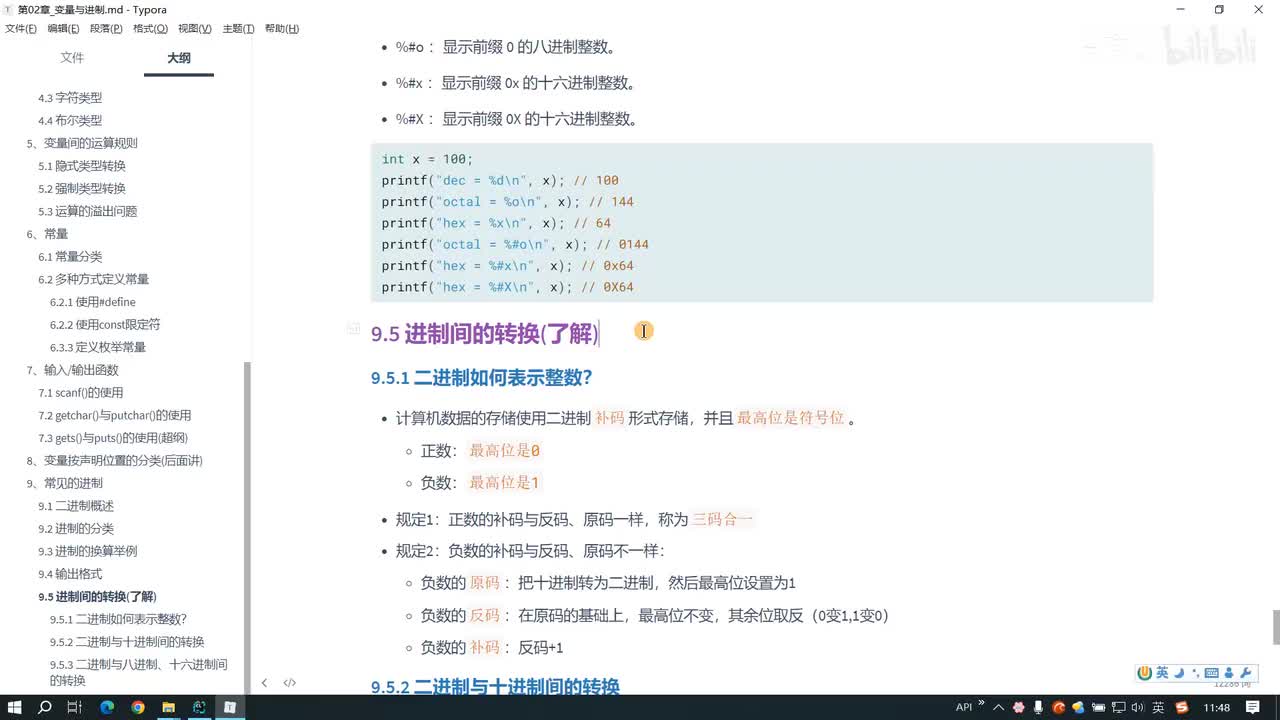Open the 帮助(H) menu
The image size is (1280, 720).
click(x=282, y=29)
